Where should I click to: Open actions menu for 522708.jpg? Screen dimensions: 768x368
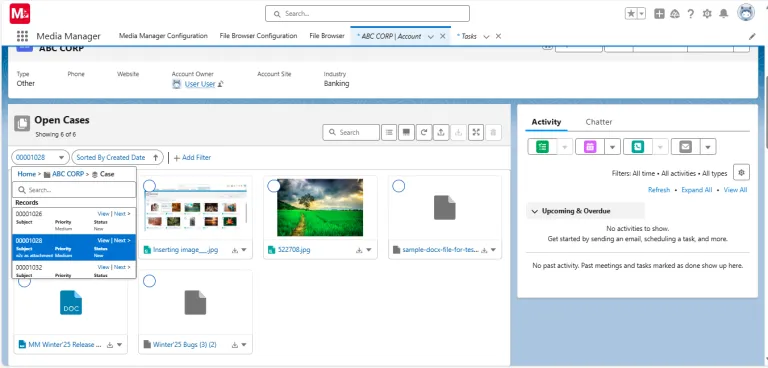click(369, 250)
